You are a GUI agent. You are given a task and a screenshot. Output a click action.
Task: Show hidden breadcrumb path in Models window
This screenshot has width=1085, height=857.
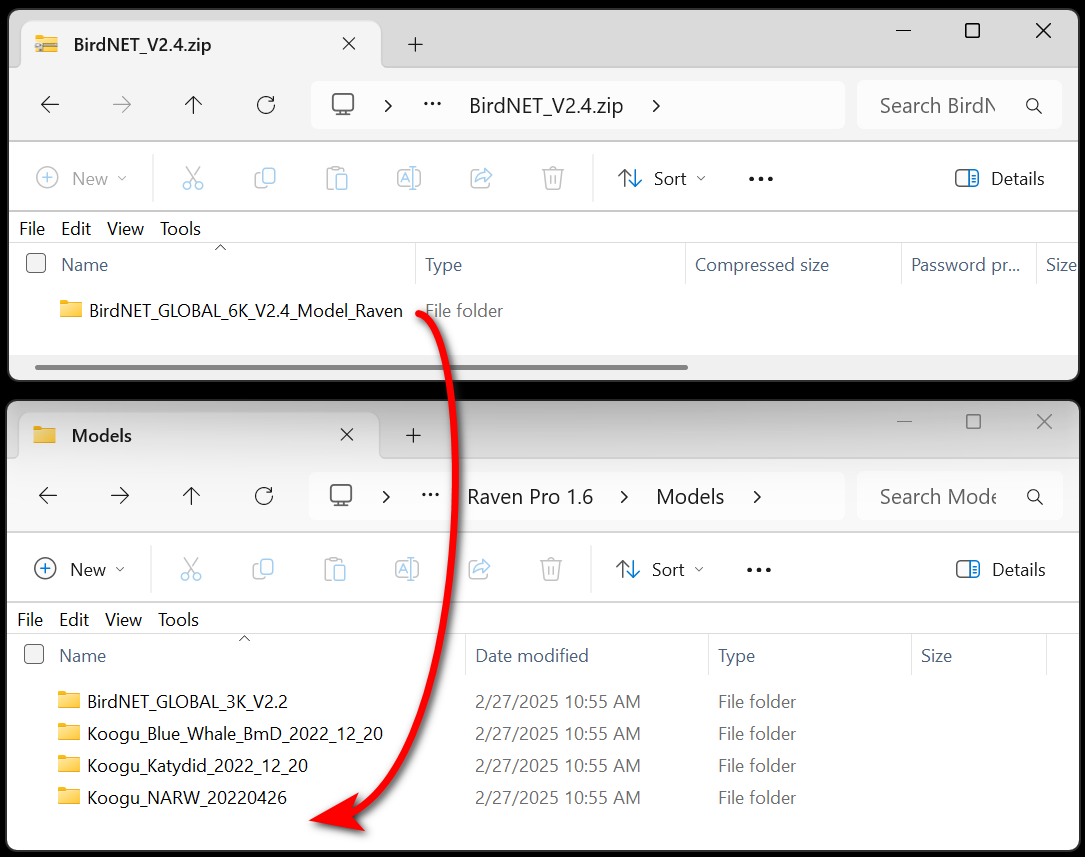[430, 495]
